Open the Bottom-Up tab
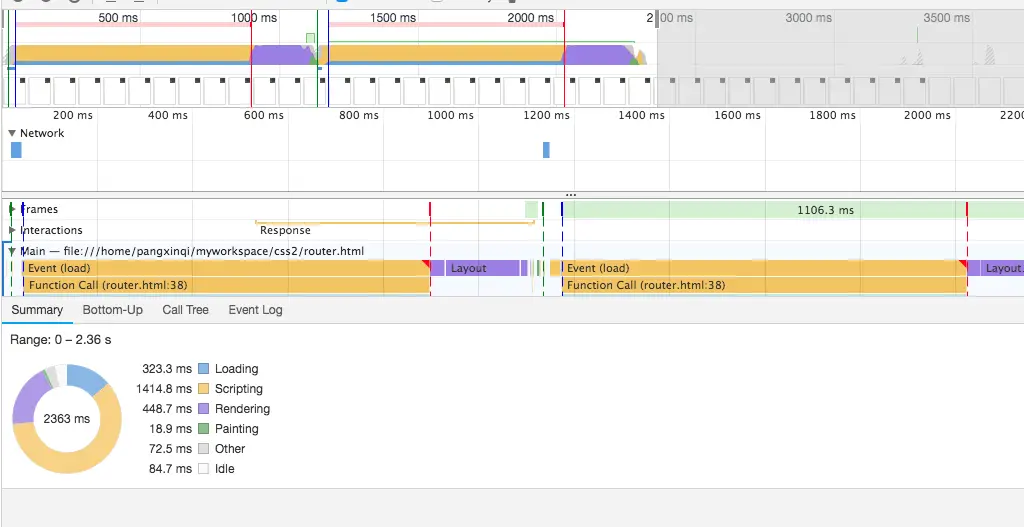This screenshot has height=527, width=1024. click(x=112, y=310)
